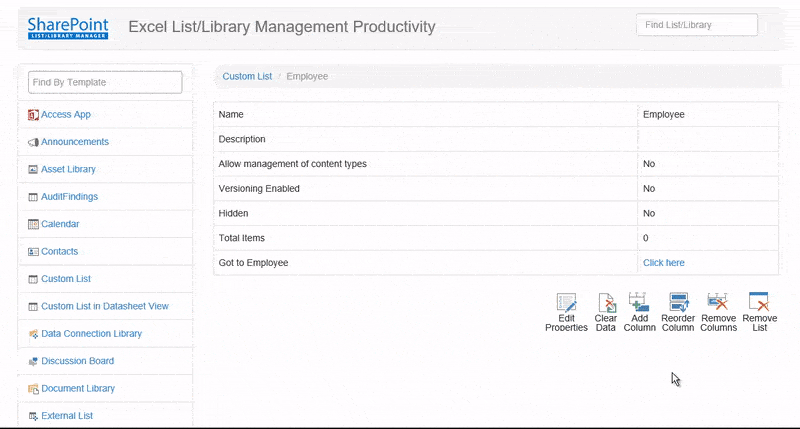Click the Discussion Board icon

point(33,362)
